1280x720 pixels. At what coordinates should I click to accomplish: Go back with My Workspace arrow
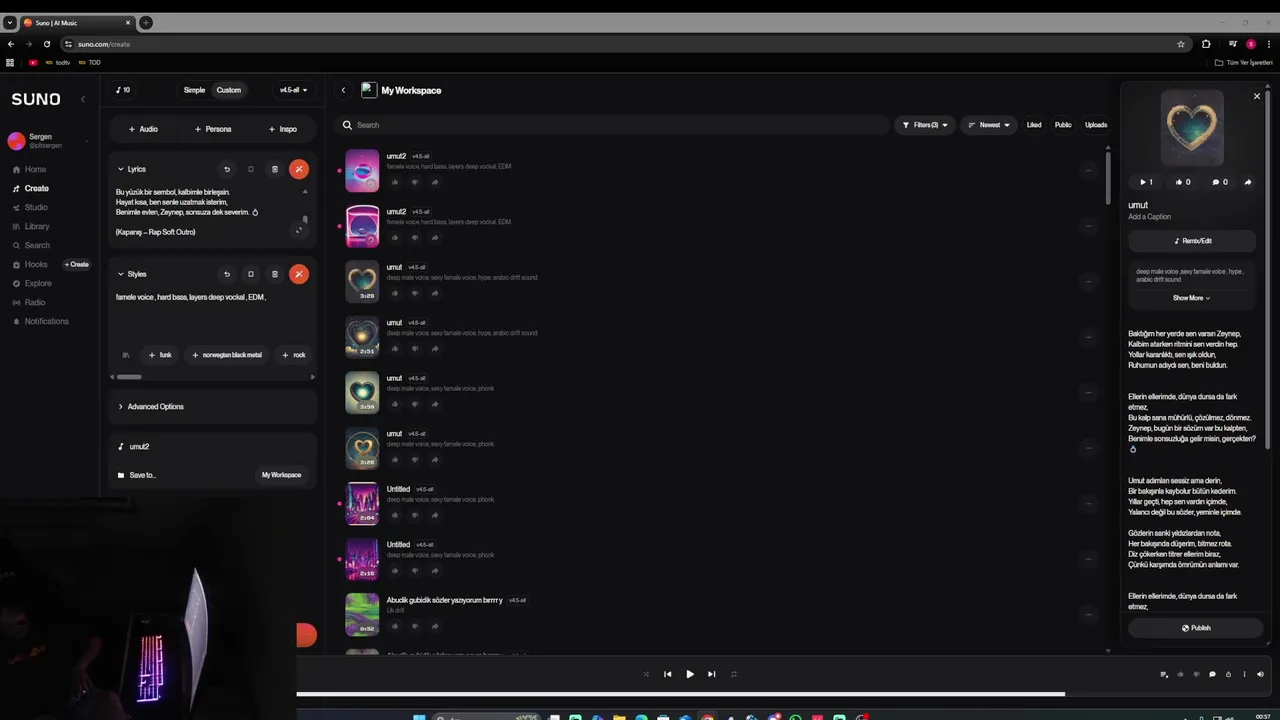[343, 90]
